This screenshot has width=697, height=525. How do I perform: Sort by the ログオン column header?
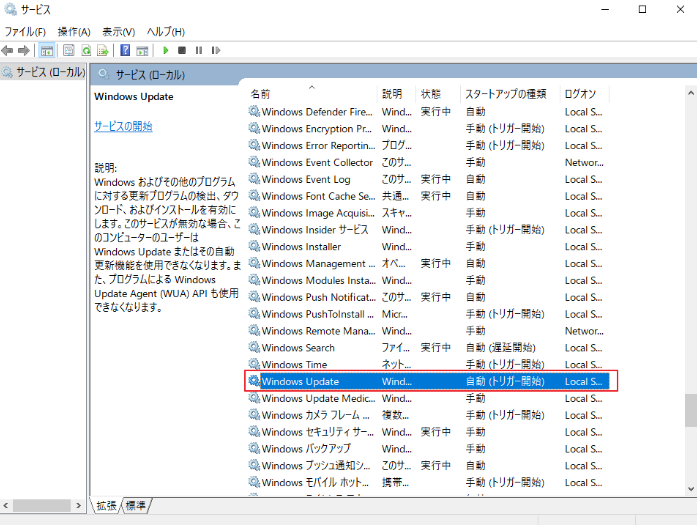585,94
